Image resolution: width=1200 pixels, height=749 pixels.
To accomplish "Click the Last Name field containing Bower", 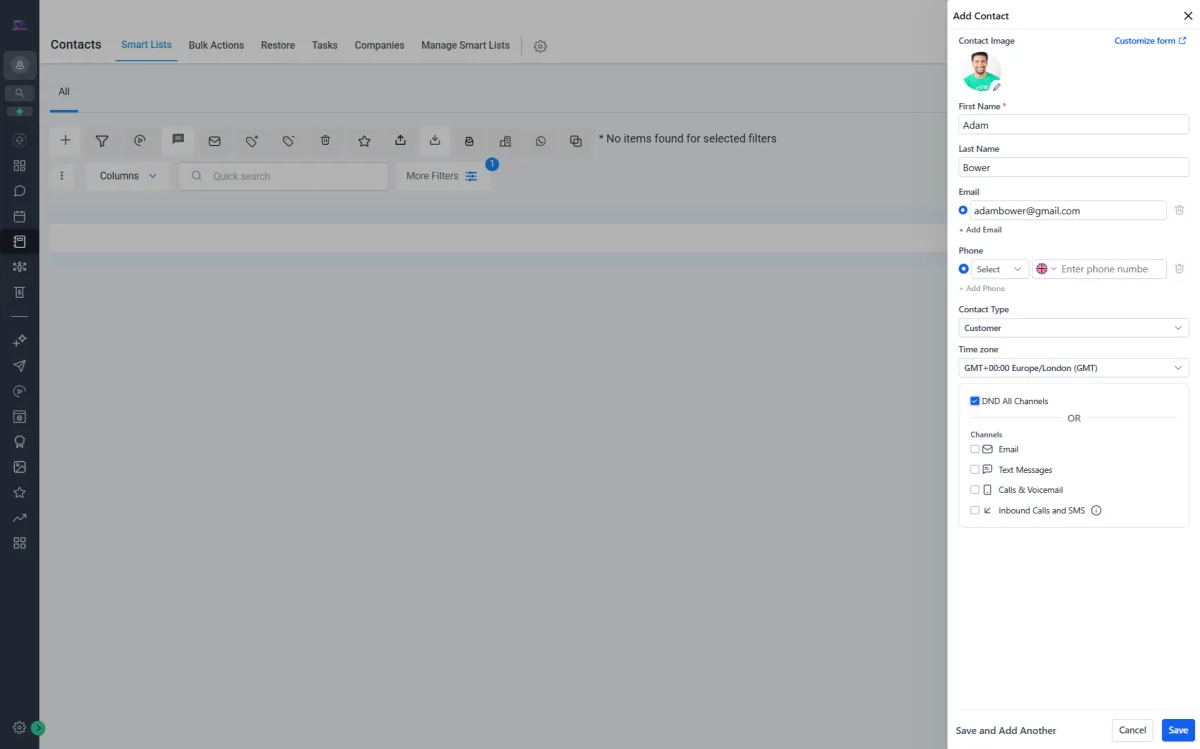I will [1074, 168].
